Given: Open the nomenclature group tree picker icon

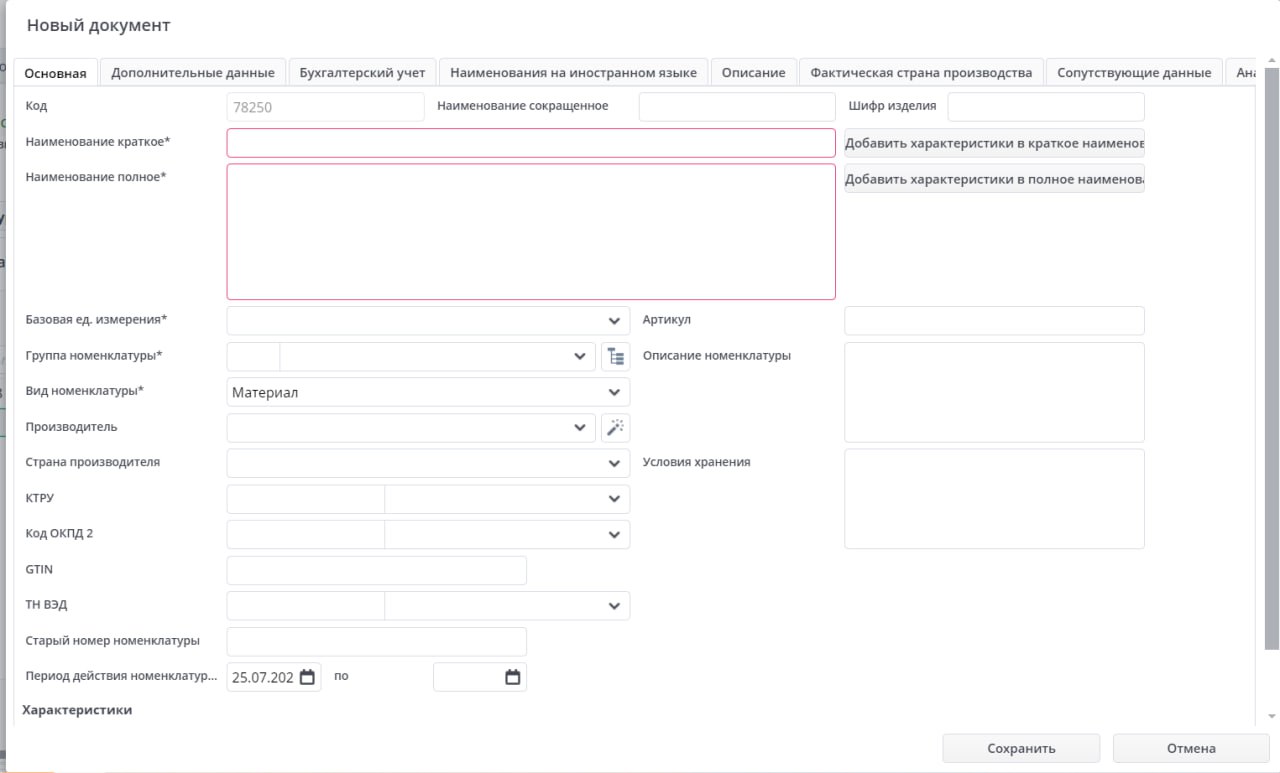Looking at the screenshot, I should pyautogui.click(x=615, y=356).
